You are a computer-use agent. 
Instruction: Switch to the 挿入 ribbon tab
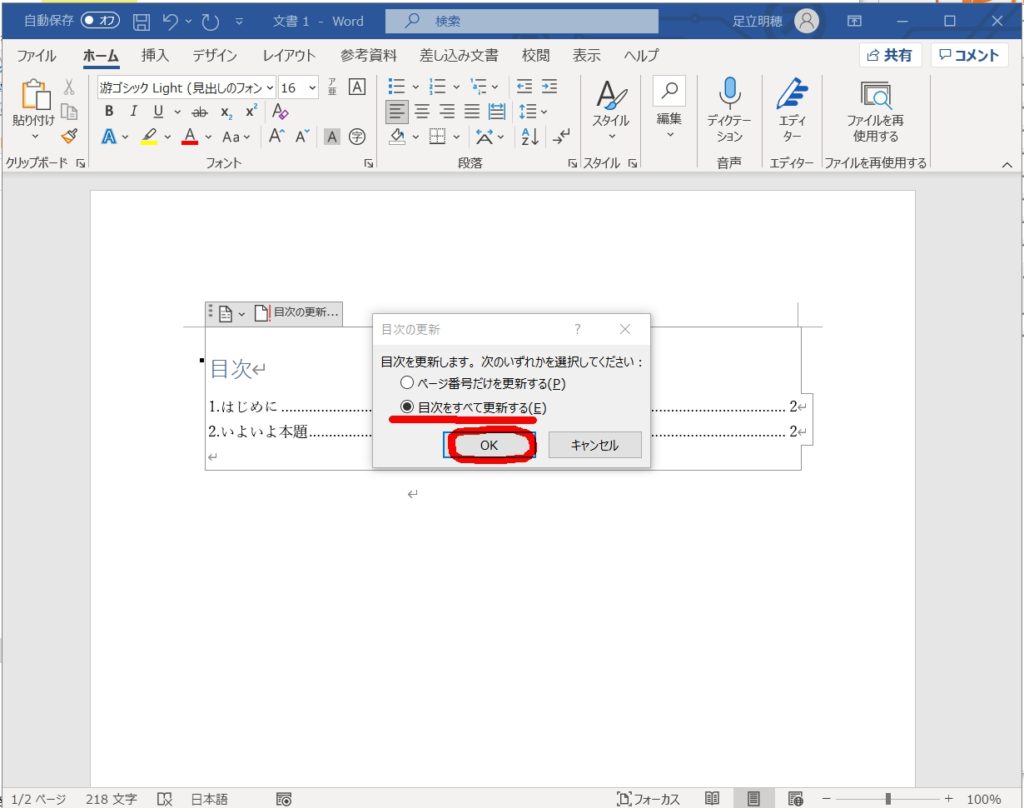tap(155, 56)
